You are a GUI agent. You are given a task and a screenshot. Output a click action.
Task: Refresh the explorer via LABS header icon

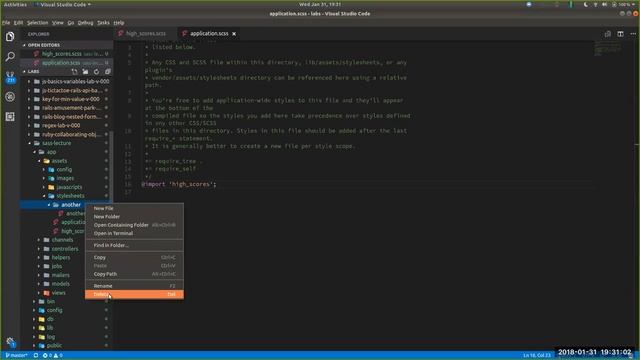[96, 71]
